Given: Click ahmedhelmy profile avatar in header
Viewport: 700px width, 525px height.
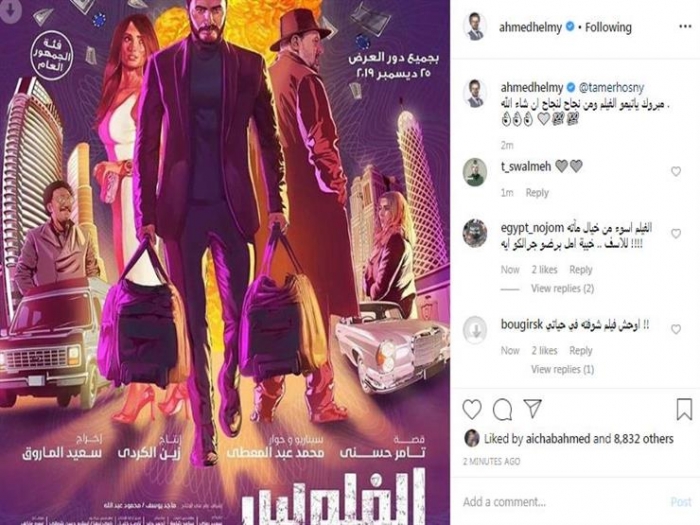Looking at the screenshot, I should tap(475, 27).
